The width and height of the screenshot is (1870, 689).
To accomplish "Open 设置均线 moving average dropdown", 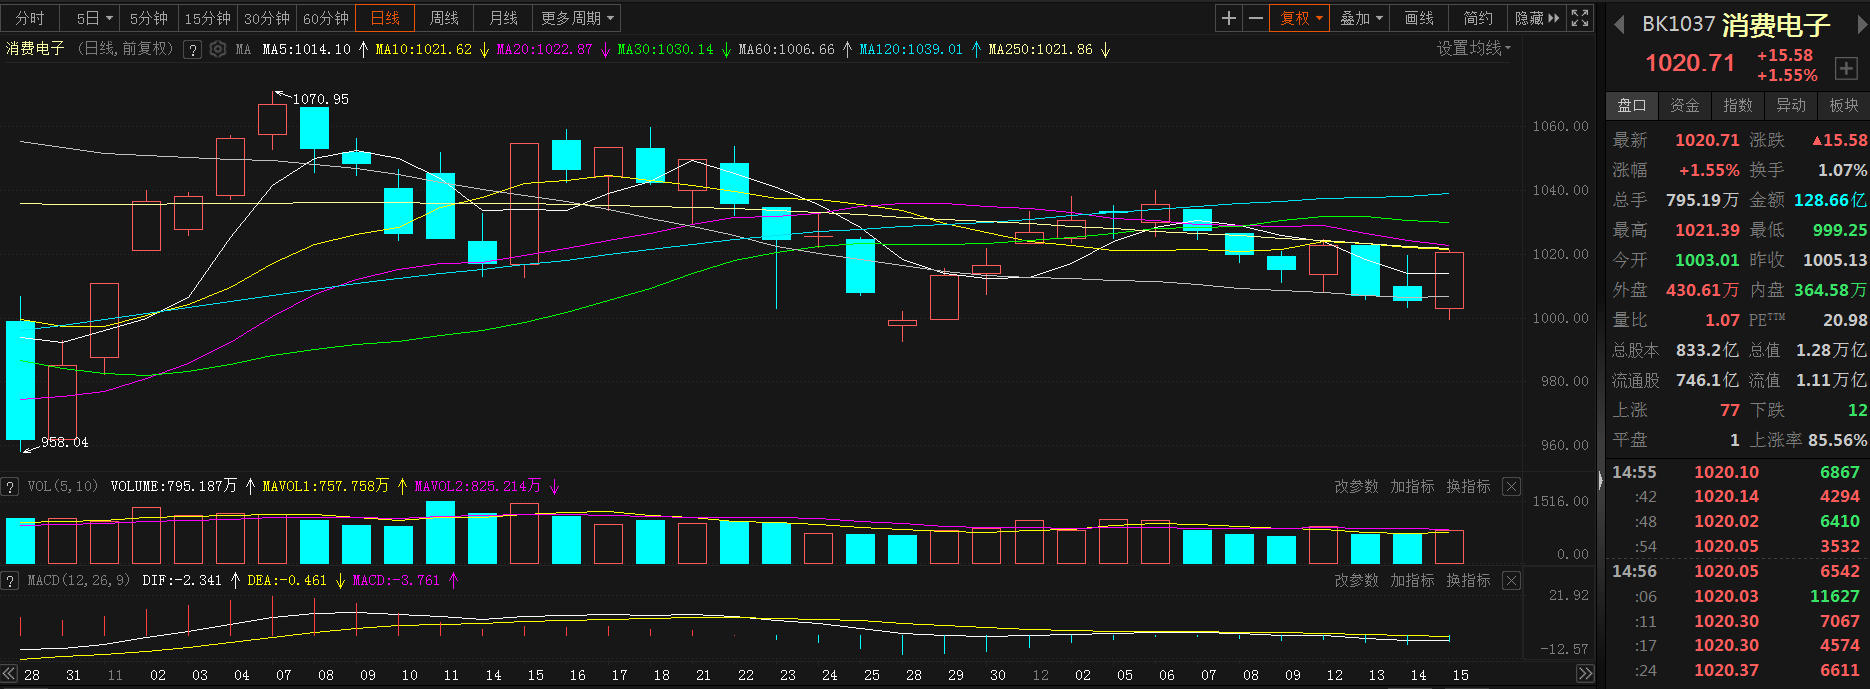I will click(x=1474, y=48).
